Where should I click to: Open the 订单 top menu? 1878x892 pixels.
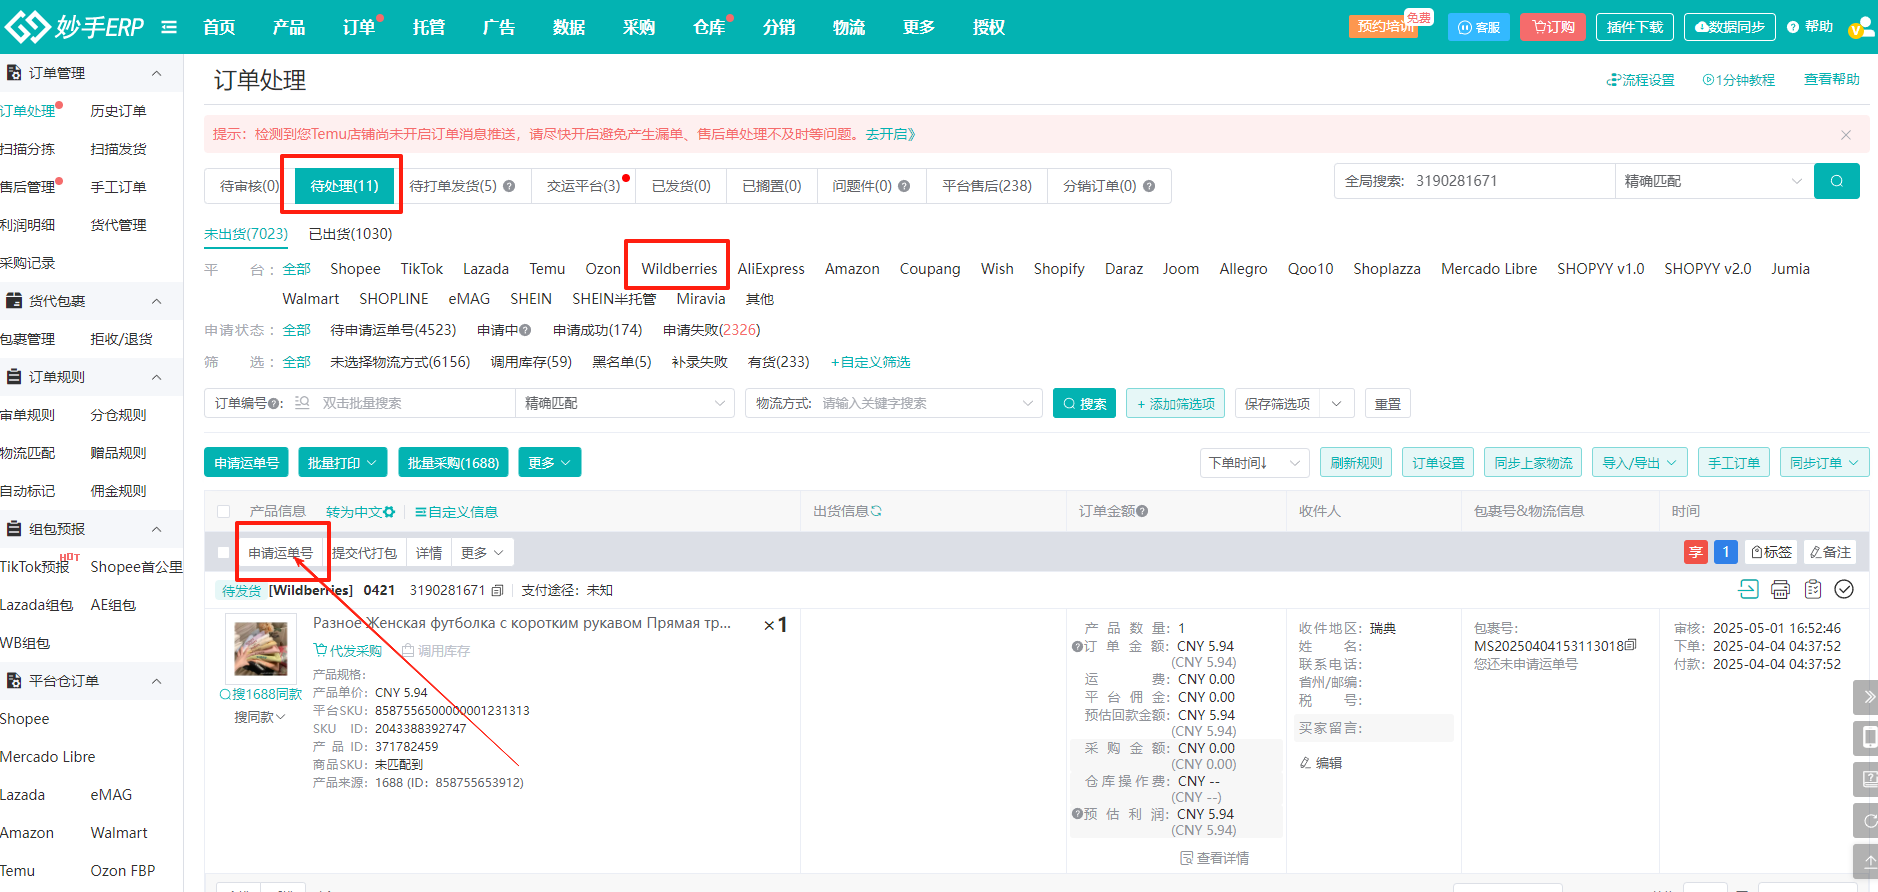click(x=359, y=27)
